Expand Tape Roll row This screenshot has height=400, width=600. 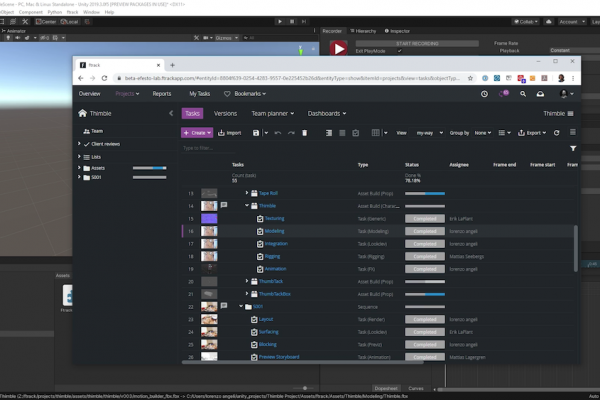(x=247, y=193)
